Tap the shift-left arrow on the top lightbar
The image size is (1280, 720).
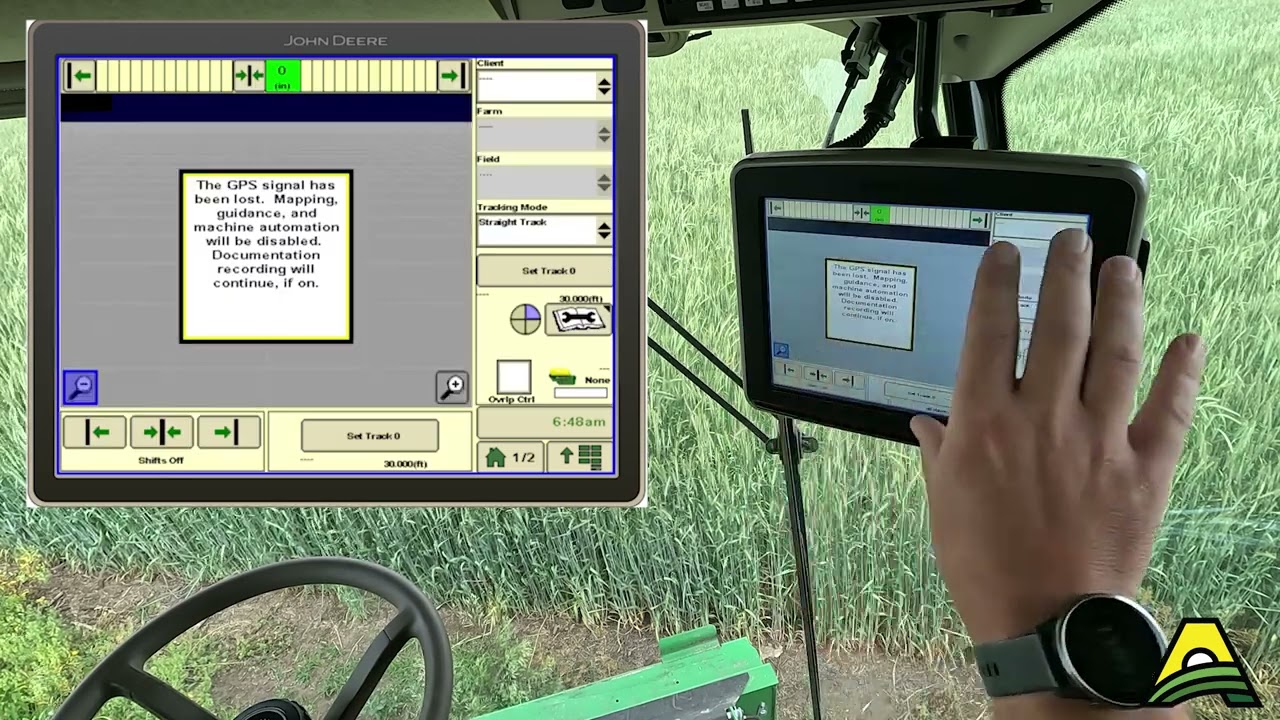point(81,76)
